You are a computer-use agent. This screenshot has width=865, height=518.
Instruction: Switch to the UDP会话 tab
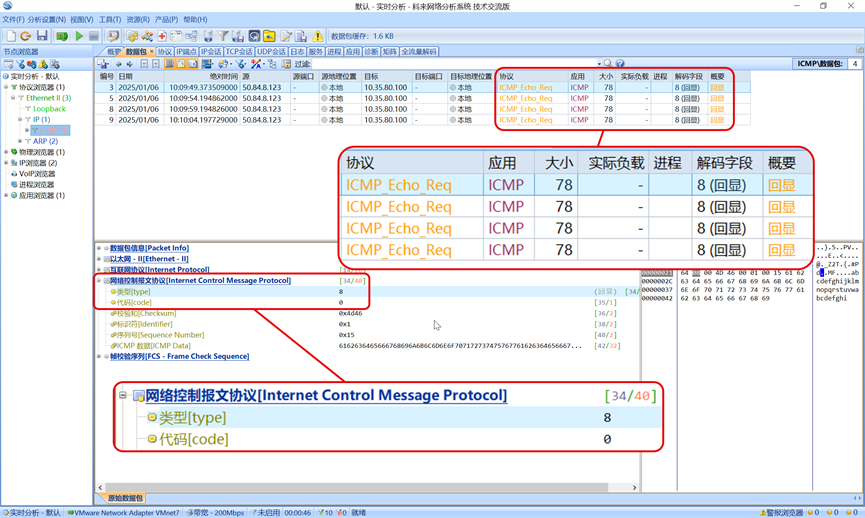click(271, 51)
